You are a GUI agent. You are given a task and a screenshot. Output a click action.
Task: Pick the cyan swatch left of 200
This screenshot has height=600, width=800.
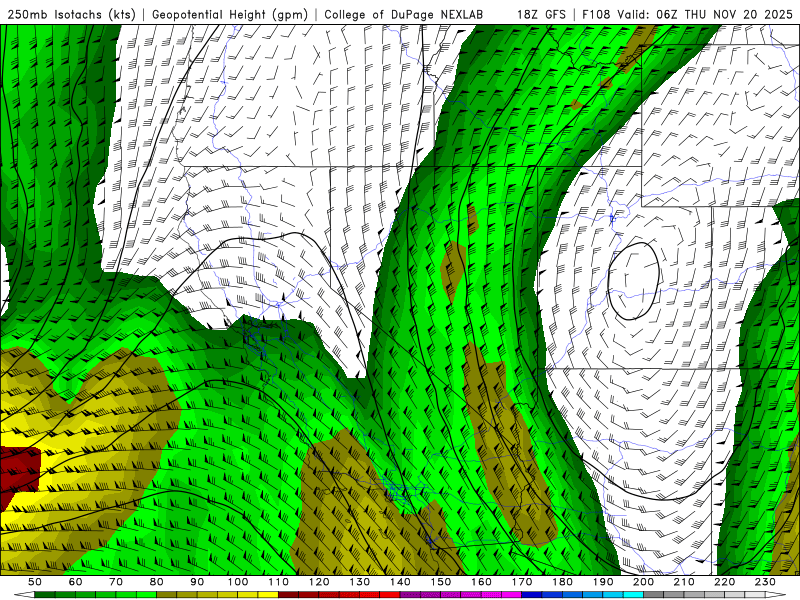pyautogui.click(x=633, y=595)
